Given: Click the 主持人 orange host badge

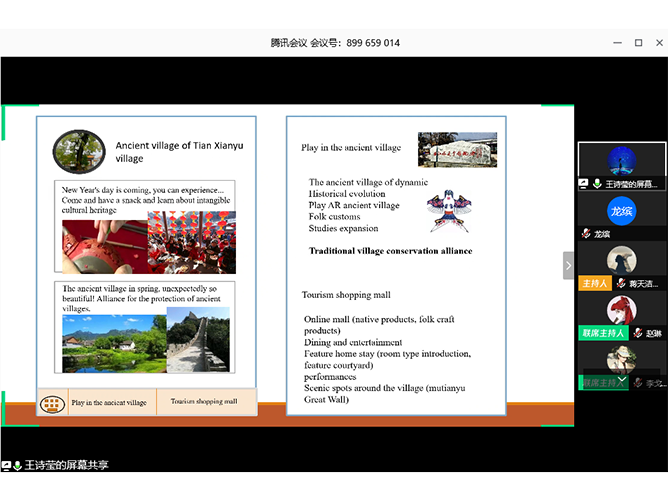Looking at the screenshot, I should coord(591,283).
